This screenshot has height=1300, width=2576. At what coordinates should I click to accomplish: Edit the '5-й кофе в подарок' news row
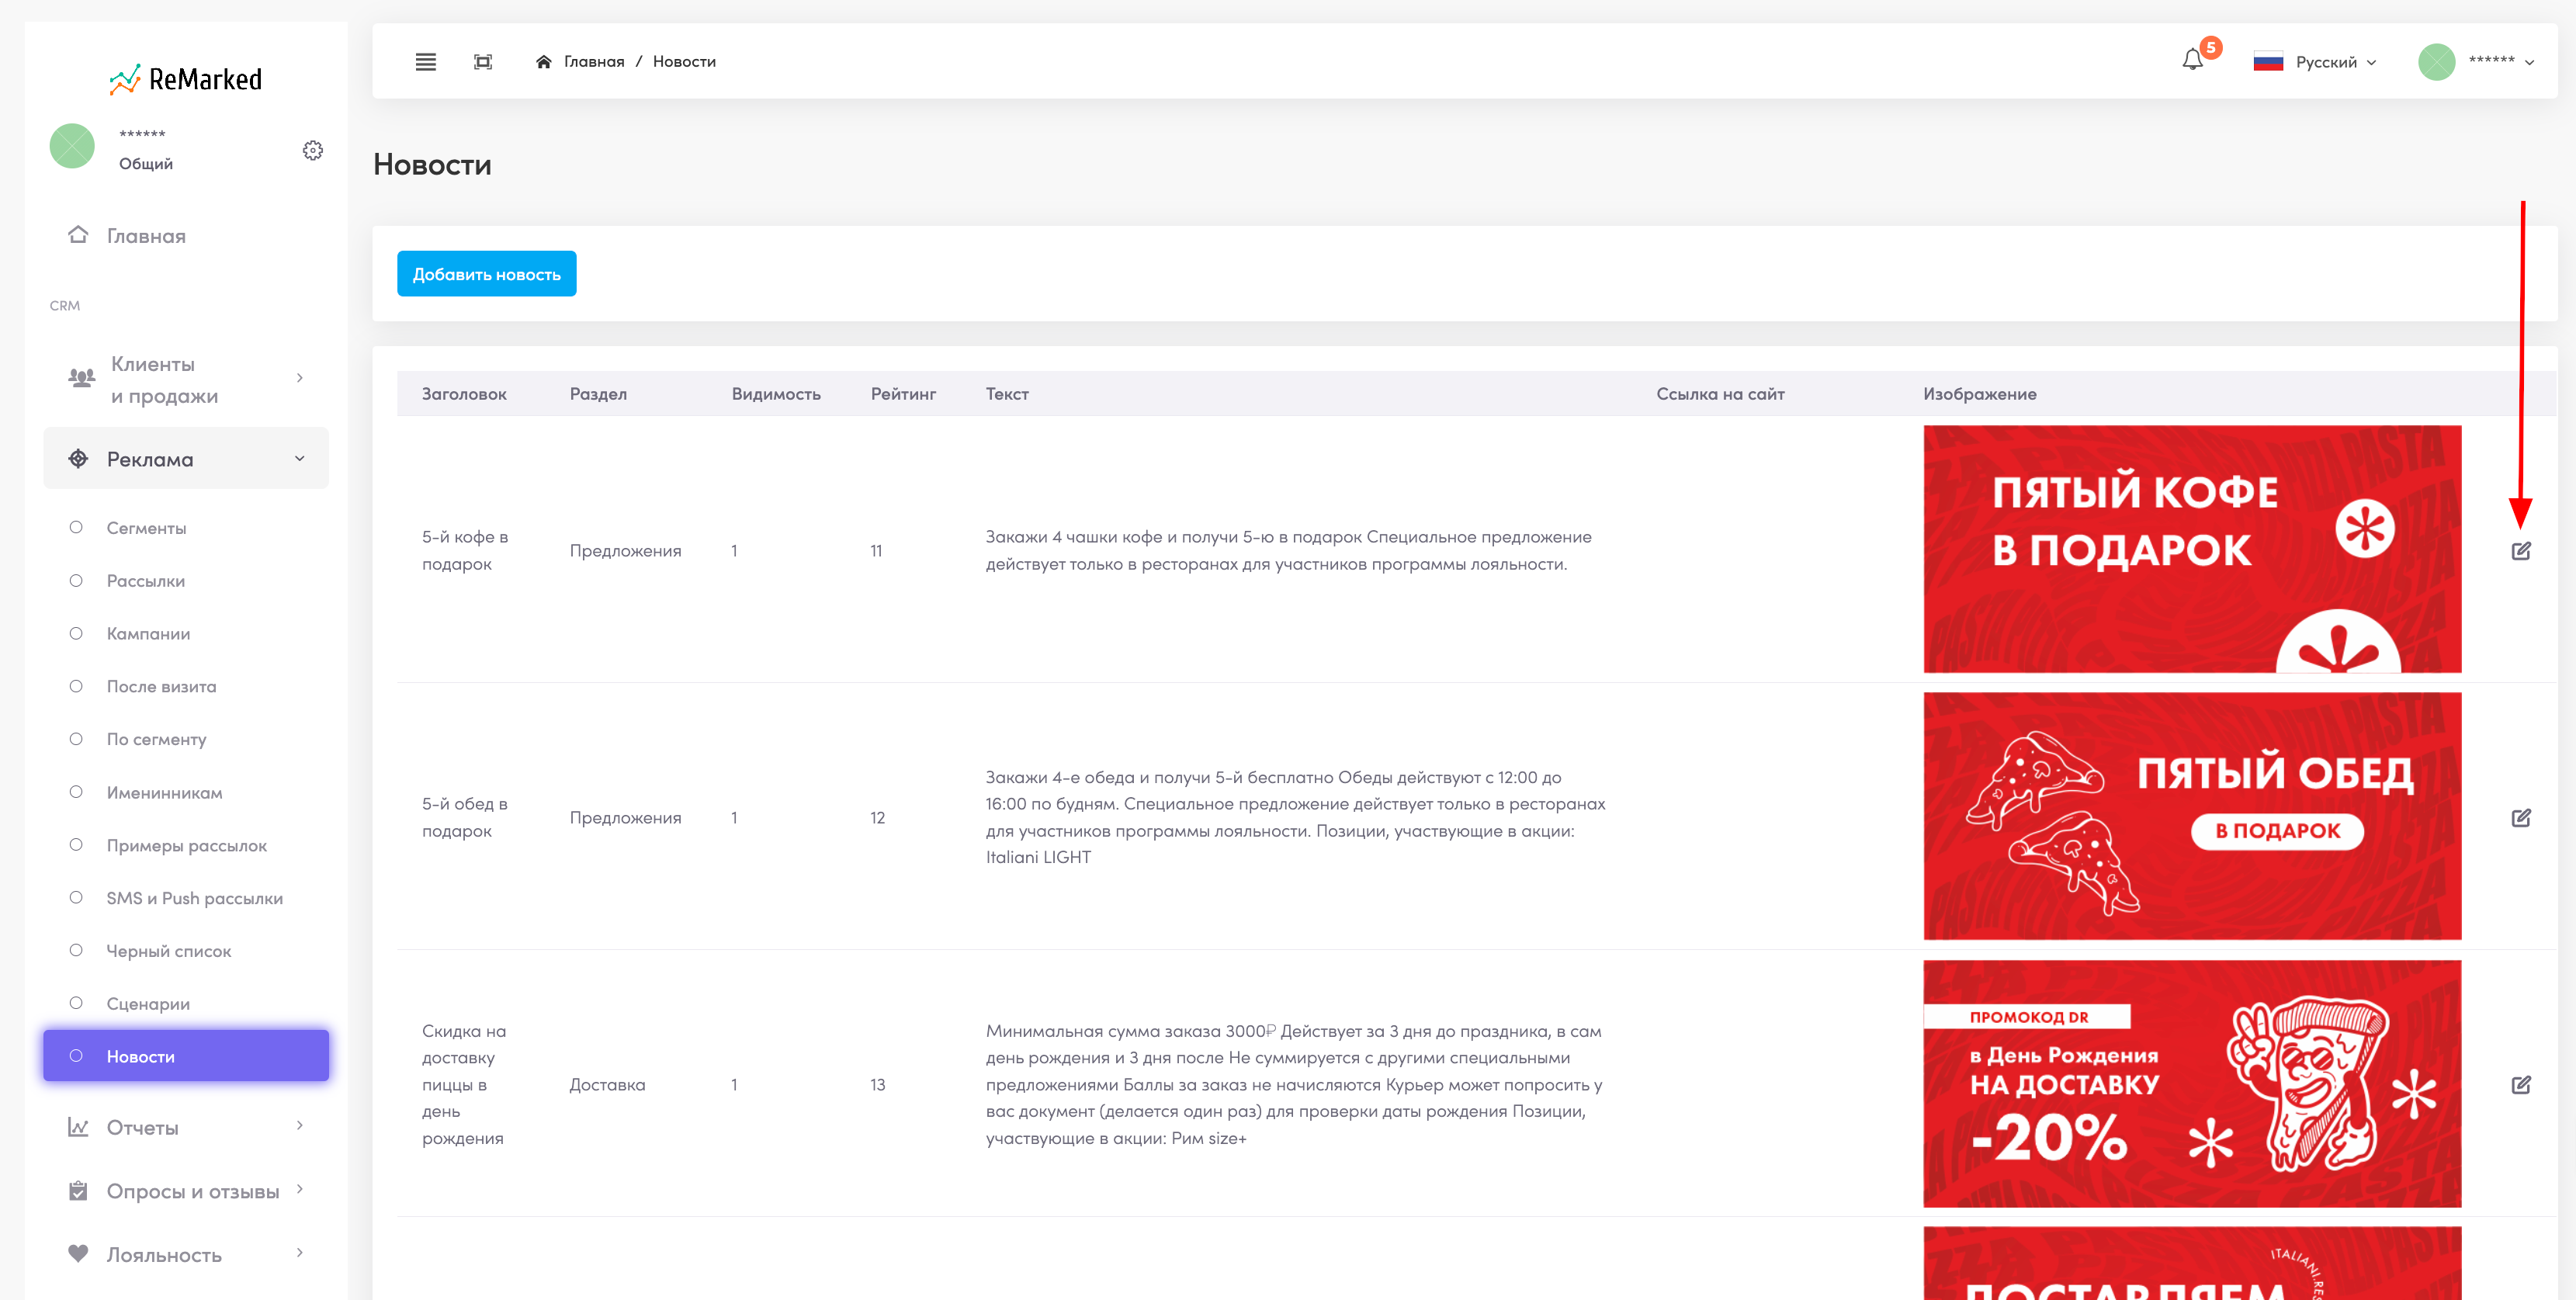point(2521,551)
